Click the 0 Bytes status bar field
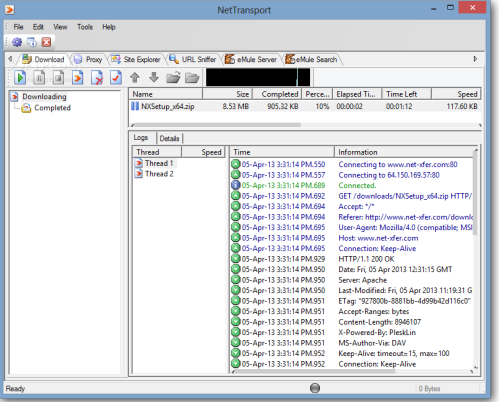The width and height of the screenshot is (499, 402). tap(448, 388)
